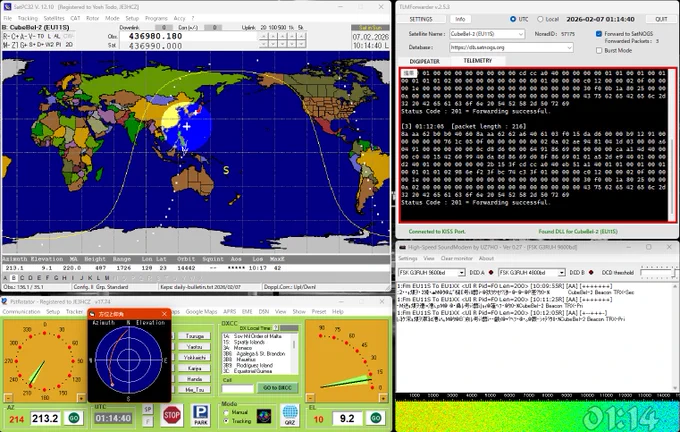
Task: Toggle the V- option in SatPC32
Action: (32, 36)
